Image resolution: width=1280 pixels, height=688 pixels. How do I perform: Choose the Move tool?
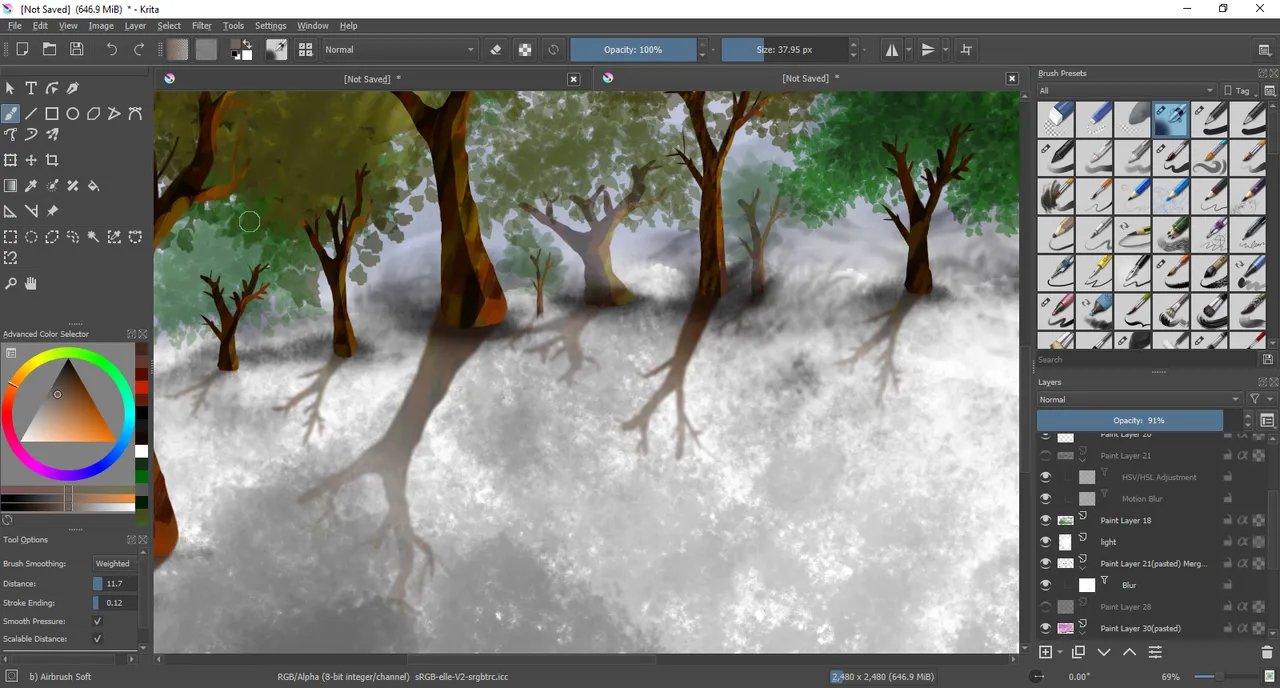31,160
